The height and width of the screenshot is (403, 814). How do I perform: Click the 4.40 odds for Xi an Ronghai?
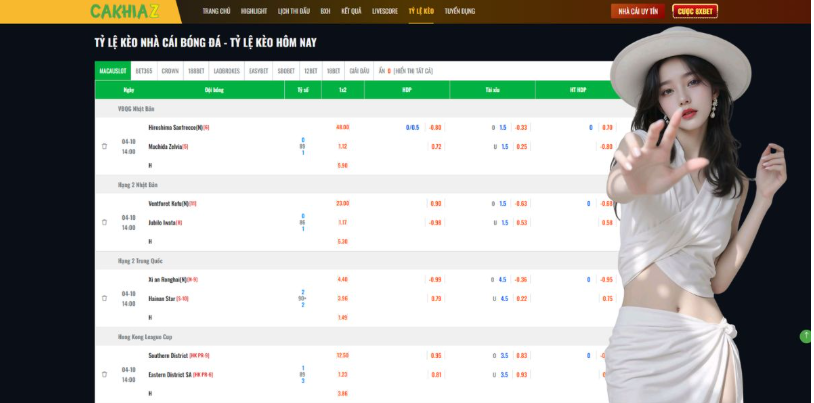pyautogui.click(x=343, y=279)
